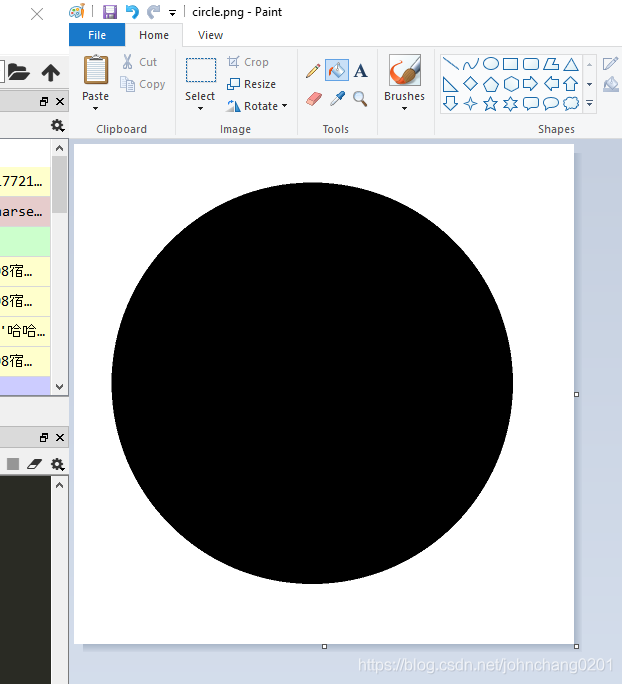Choose the Left arrow shape
The image size is (622, 684).
coord(552,84)
